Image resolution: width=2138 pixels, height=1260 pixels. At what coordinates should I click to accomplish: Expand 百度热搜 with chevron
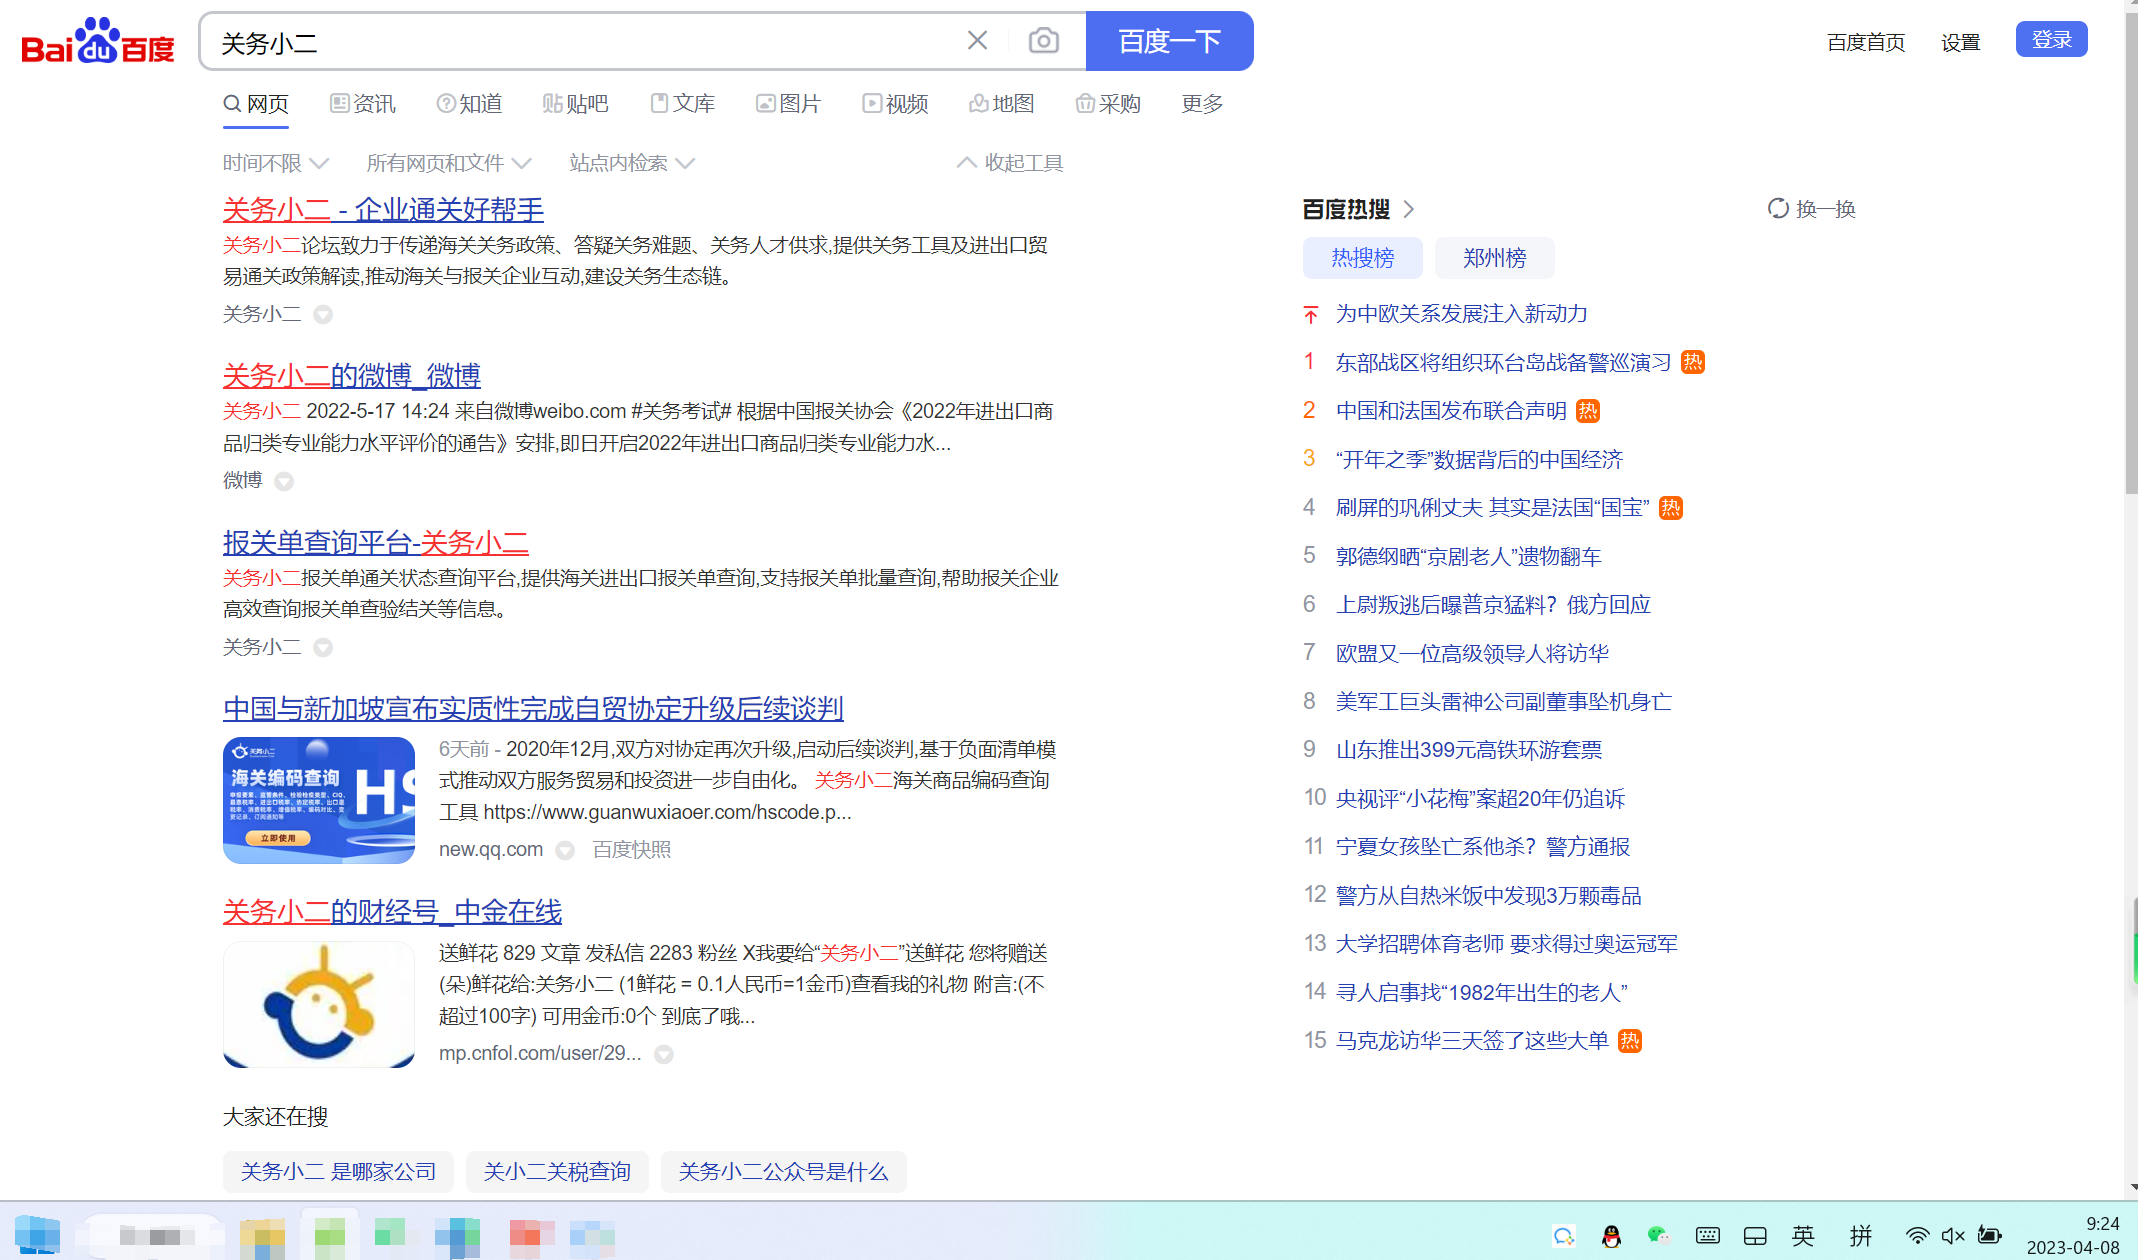pos(1409,209)
